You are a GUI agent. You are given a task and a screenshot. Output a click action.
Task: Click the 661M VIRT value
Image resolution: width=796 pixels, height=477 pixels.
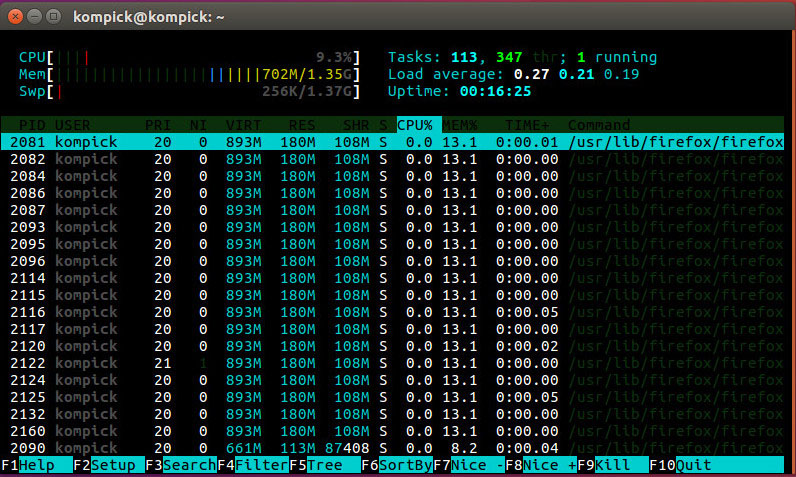coord(244,448)
